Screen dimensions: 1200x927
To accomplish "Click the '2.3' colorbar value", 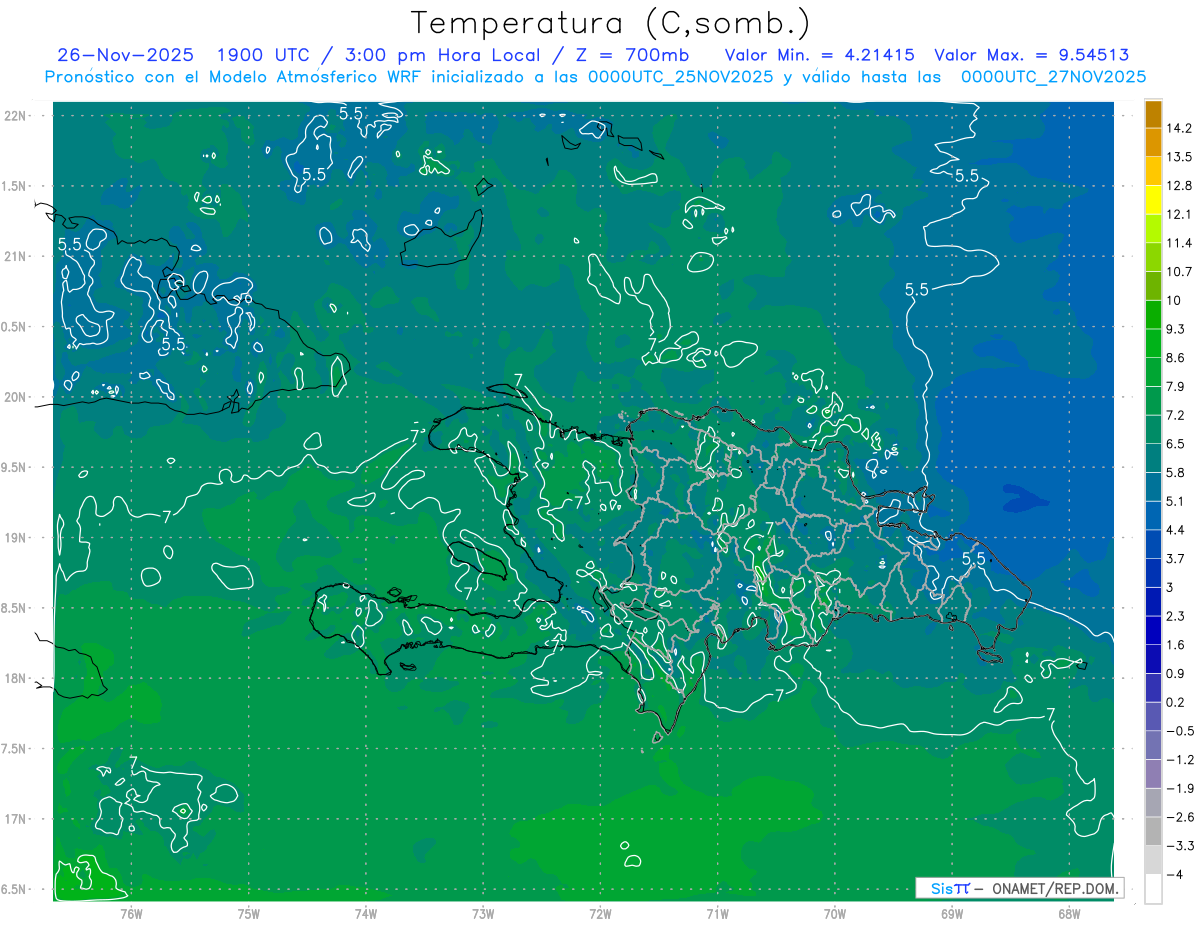I will click(x=1176, y=616).
